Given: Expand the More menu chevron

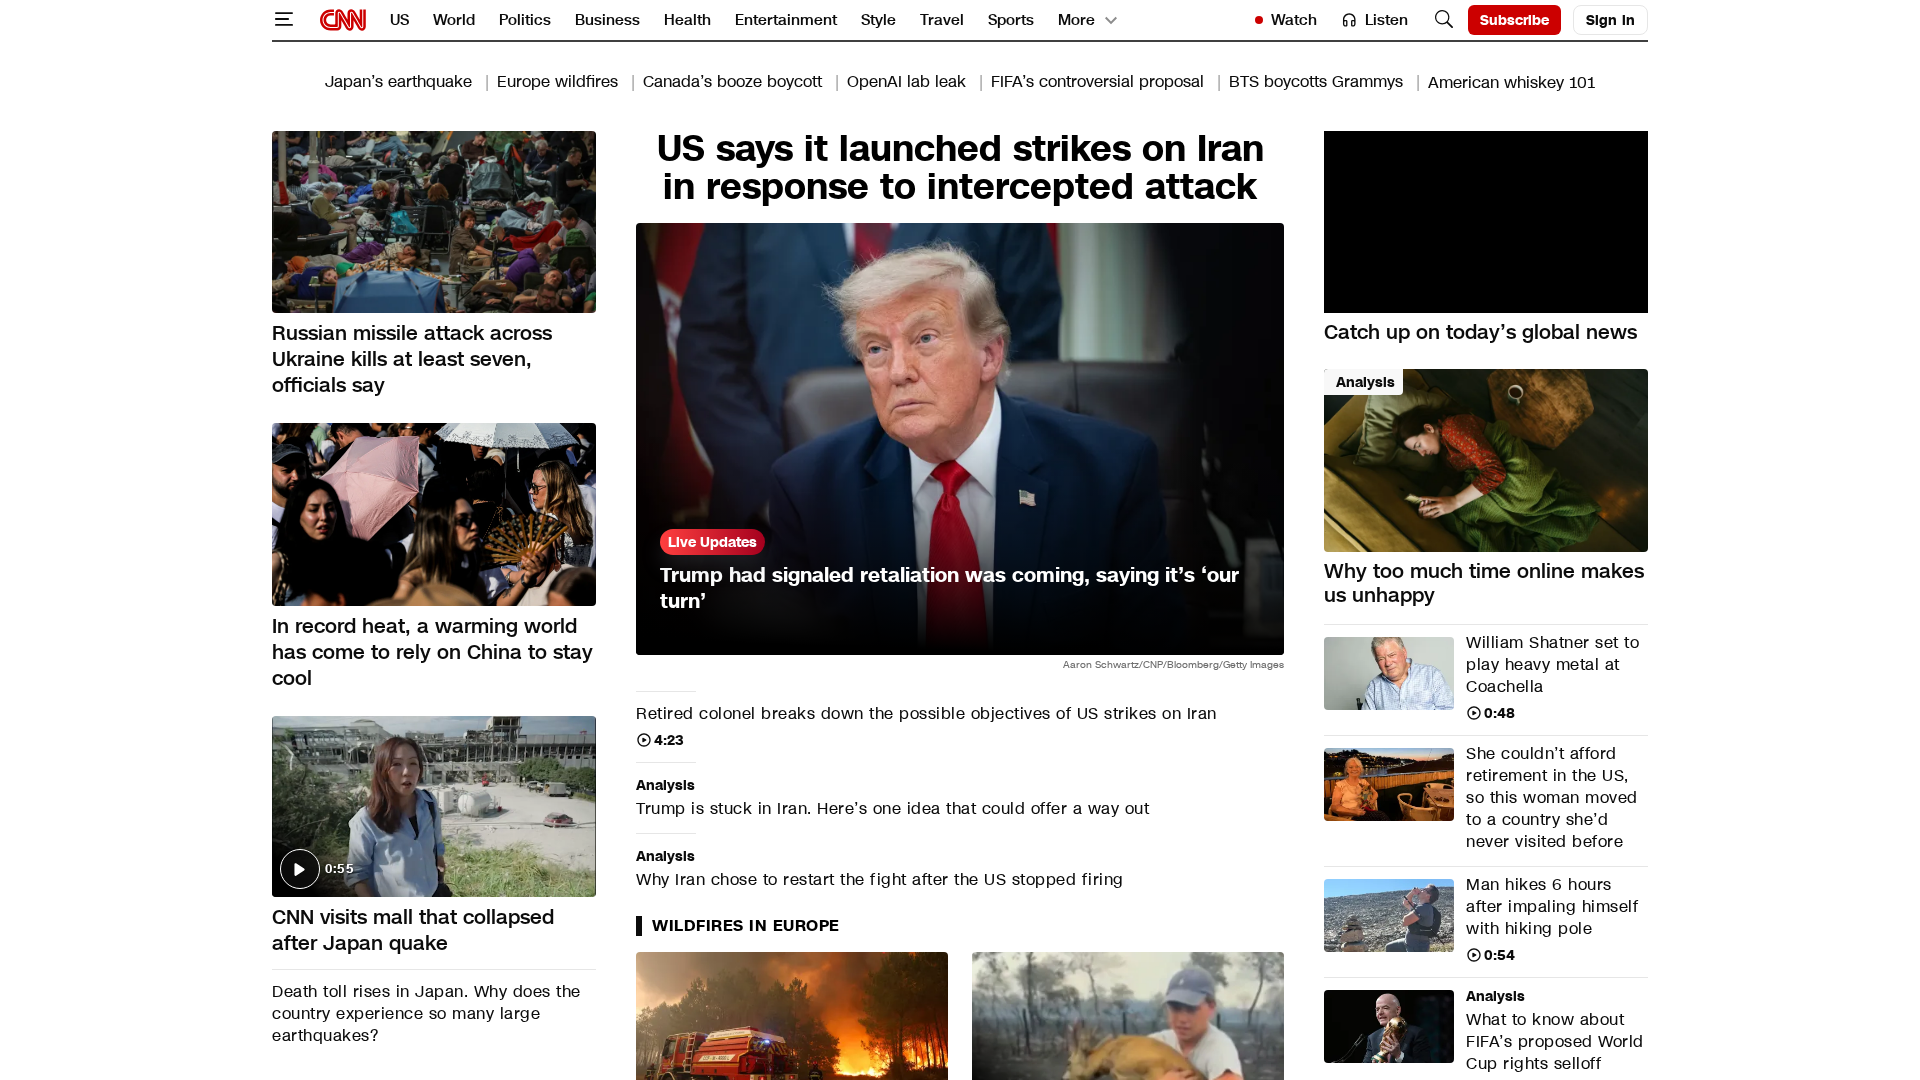Looking at the screenshot, I should click(x=1110, y=21).
